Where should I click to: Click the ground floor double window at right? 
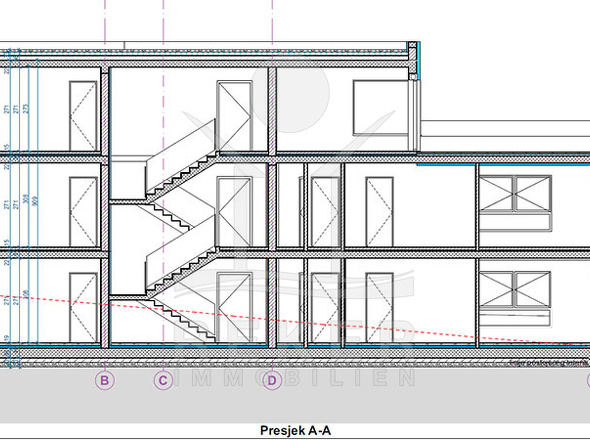[515, 299]
